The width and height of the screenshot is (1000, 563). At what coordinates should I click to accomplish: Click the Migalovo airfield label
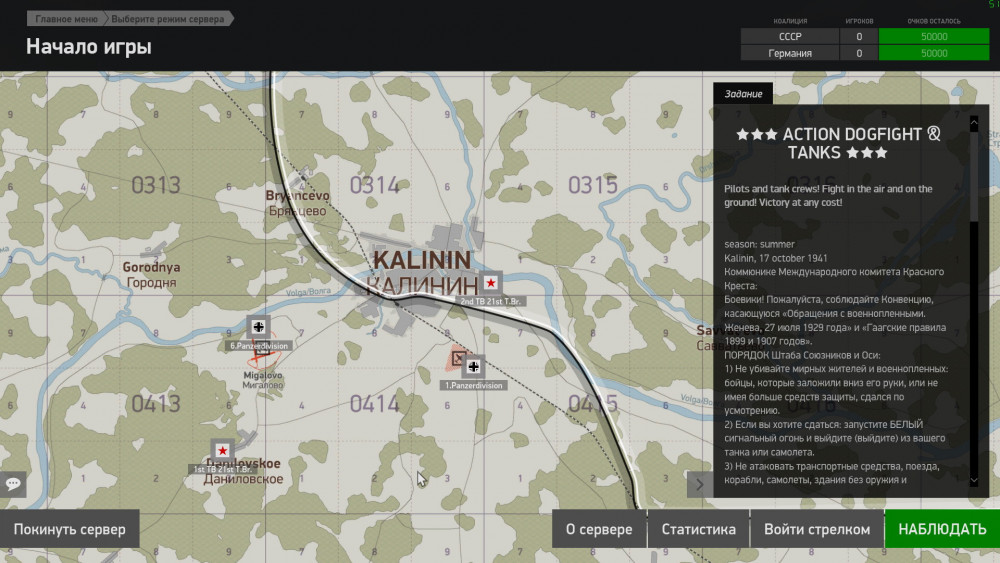pos(263,376)
